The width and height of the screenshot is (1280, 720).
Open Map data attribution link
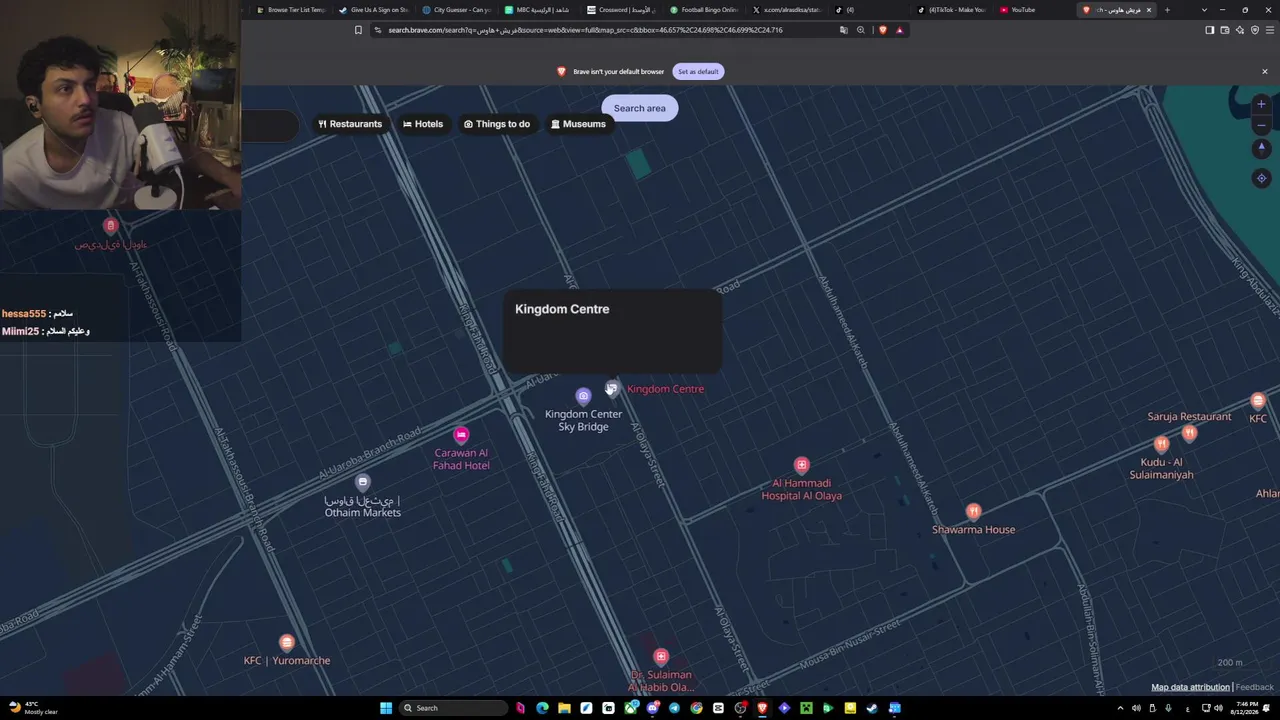[1190, 687]
